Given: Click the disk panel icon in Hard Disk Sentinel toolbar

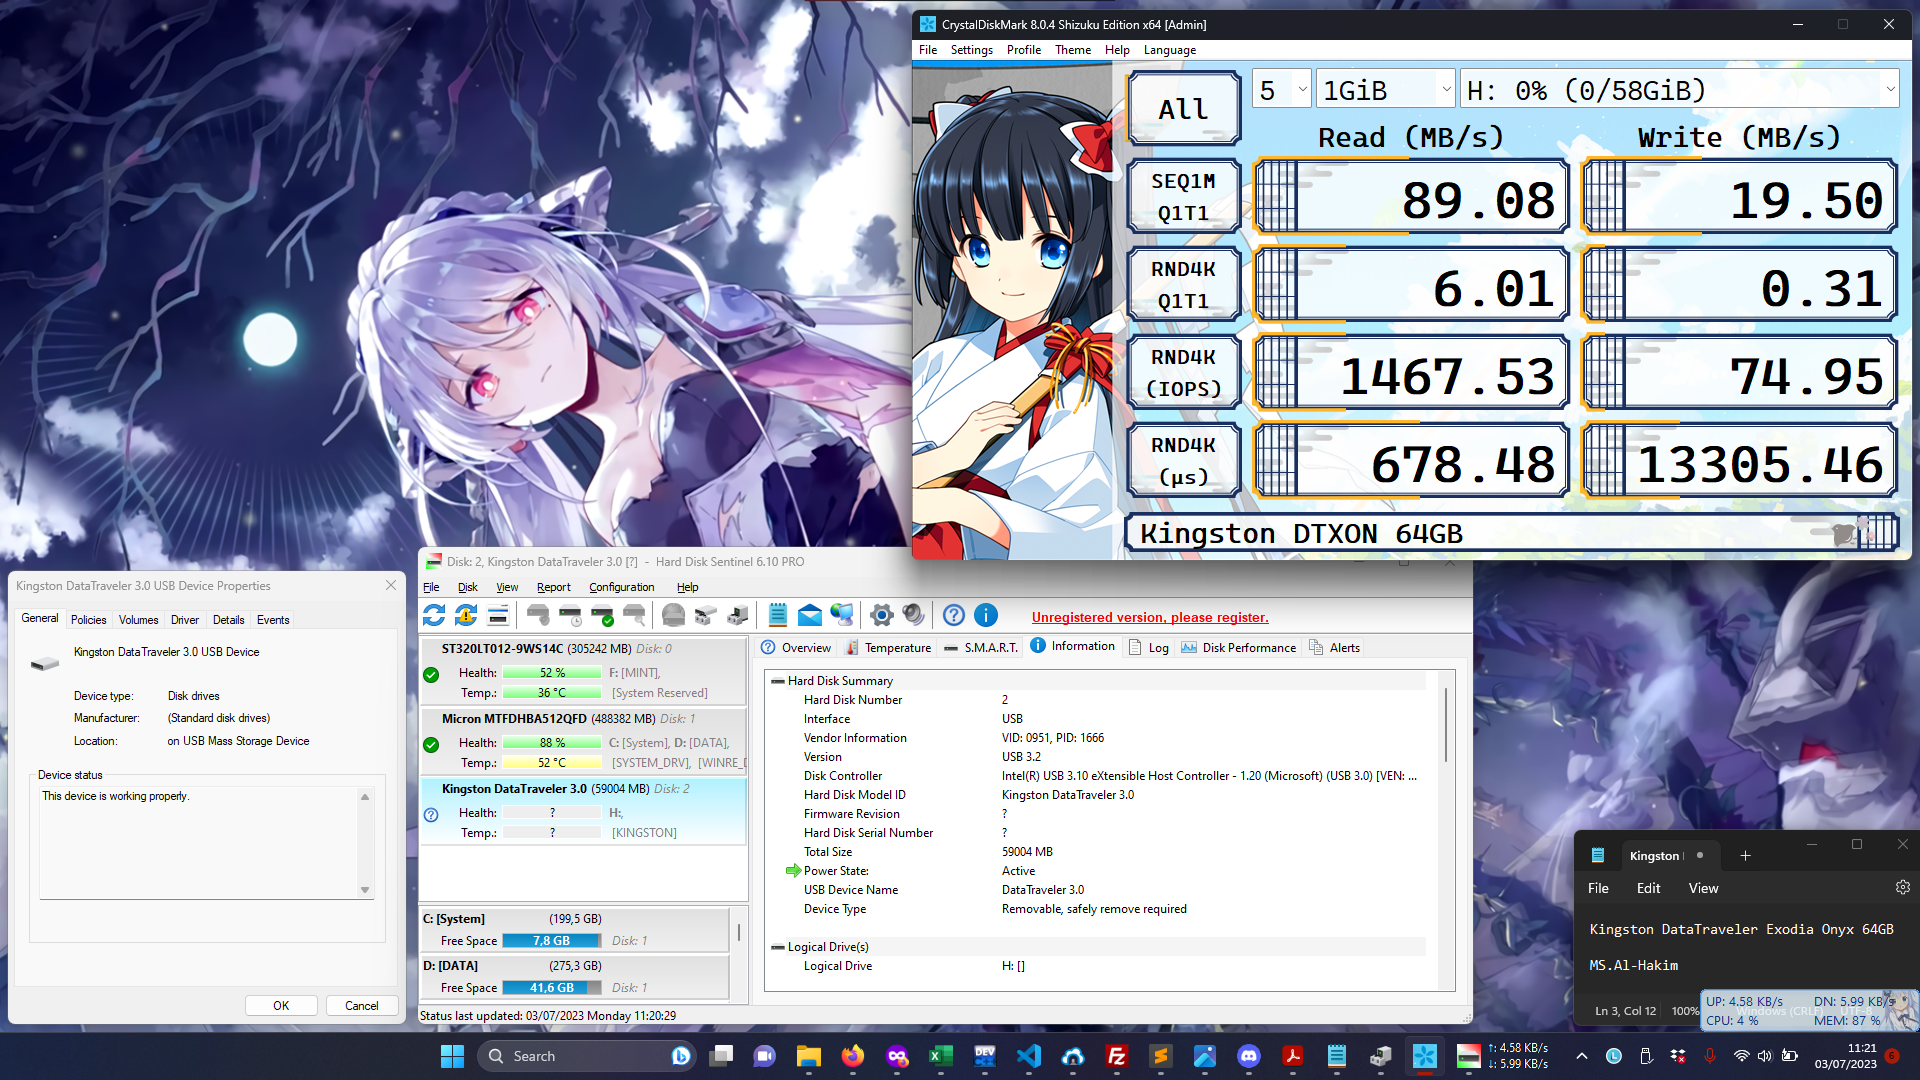Looking at the screenshot, I should (x=498, y=615).
